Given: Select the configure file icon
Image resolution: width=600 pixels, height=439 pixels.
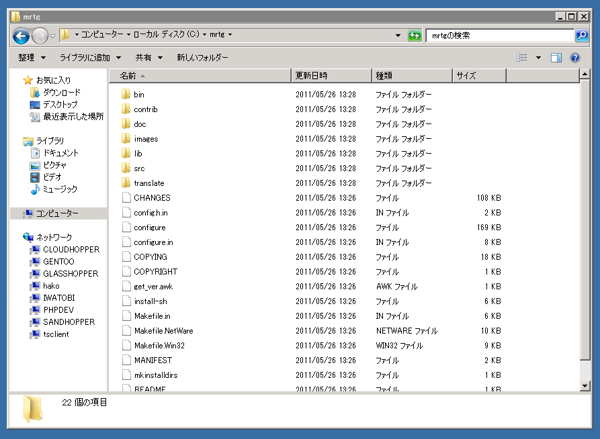Looking at the screenshot, I should pos(126,227).
